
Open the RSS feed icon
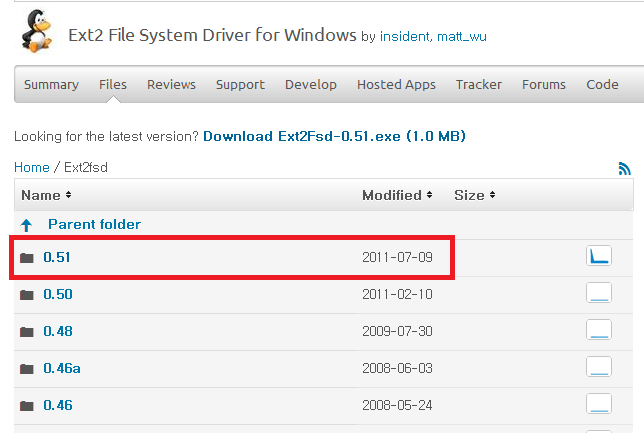pos(624,168)
